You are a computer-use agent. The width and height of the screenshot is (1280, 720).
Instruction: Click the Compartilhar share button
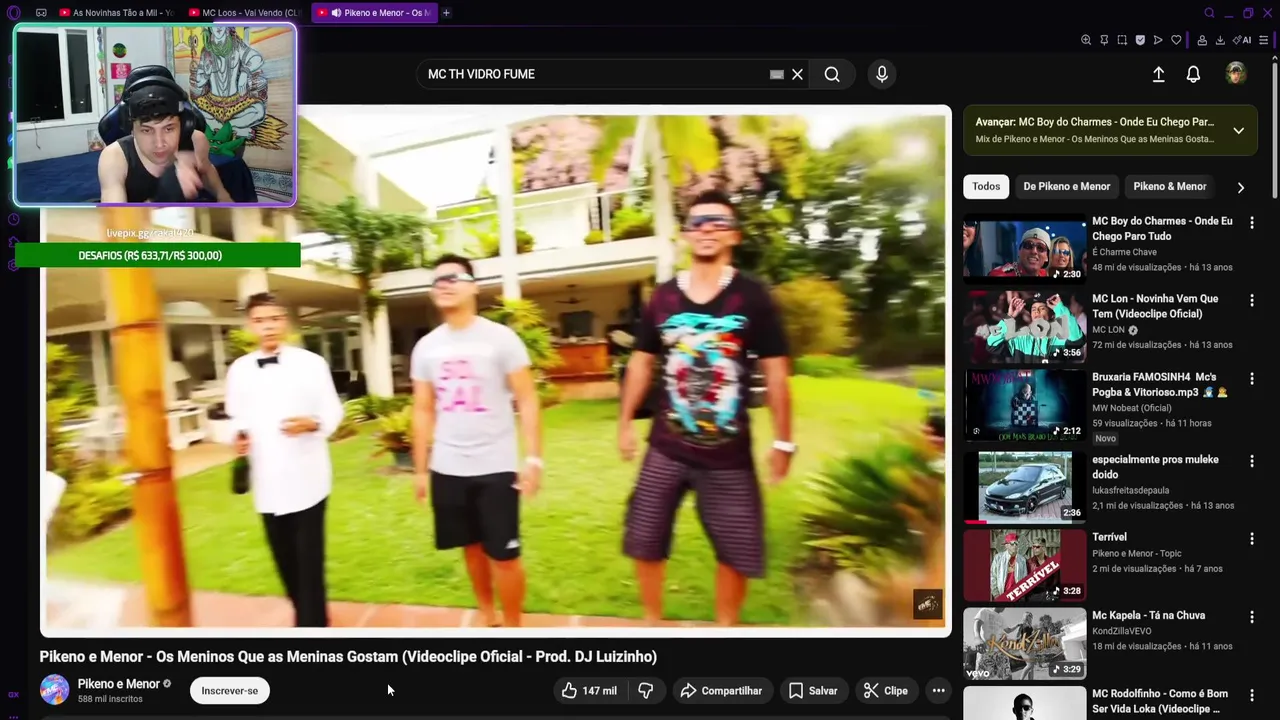pyautogui.click(x=721, y=691)
